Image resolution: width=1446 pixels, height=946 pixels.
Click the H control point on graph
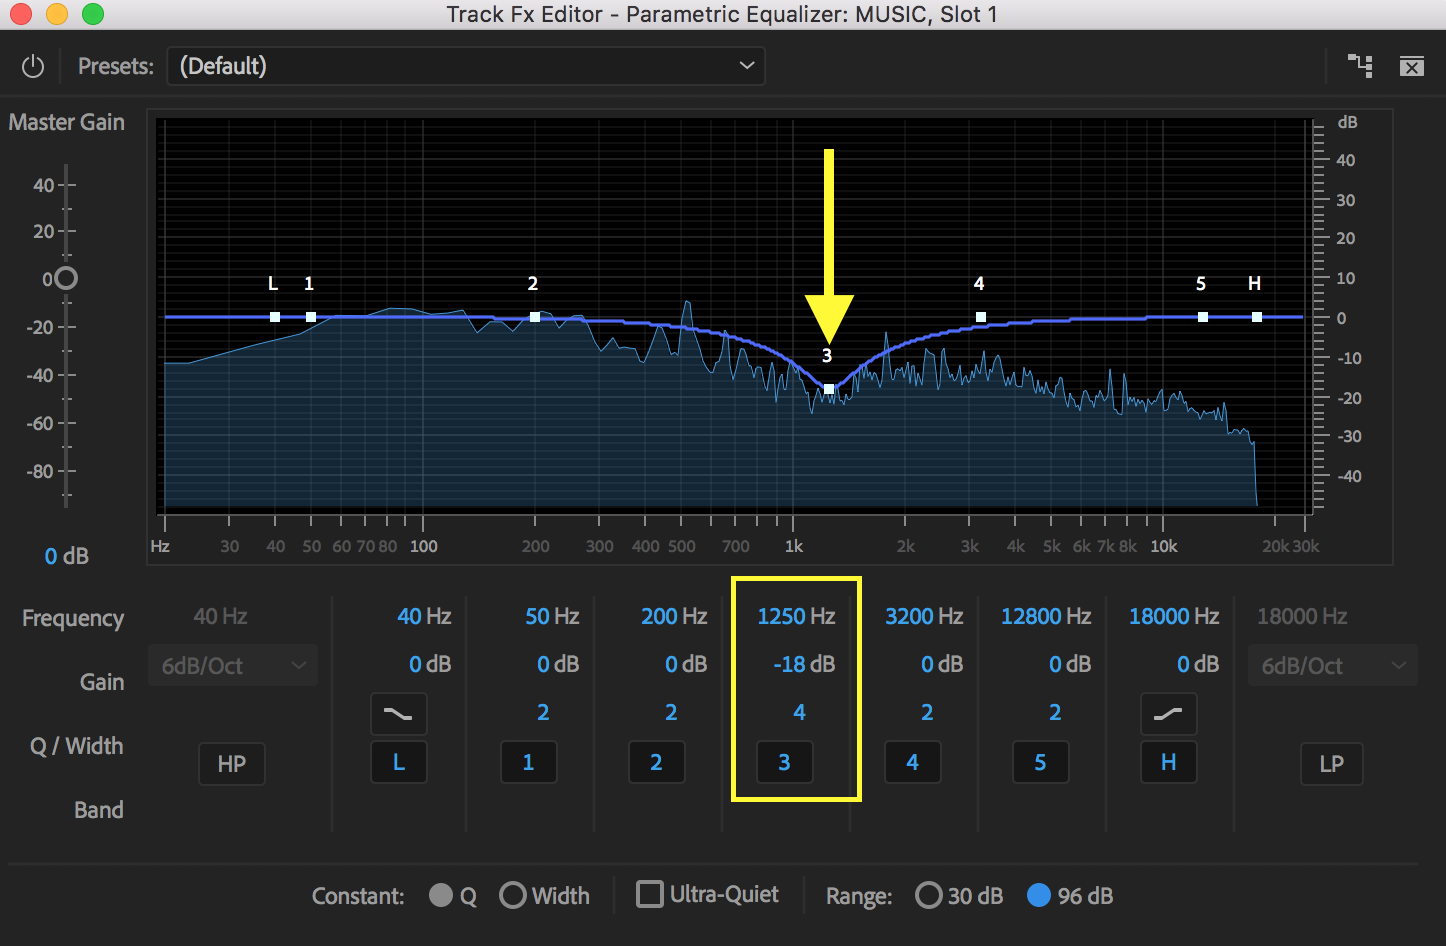click(x=1257, y=317)
